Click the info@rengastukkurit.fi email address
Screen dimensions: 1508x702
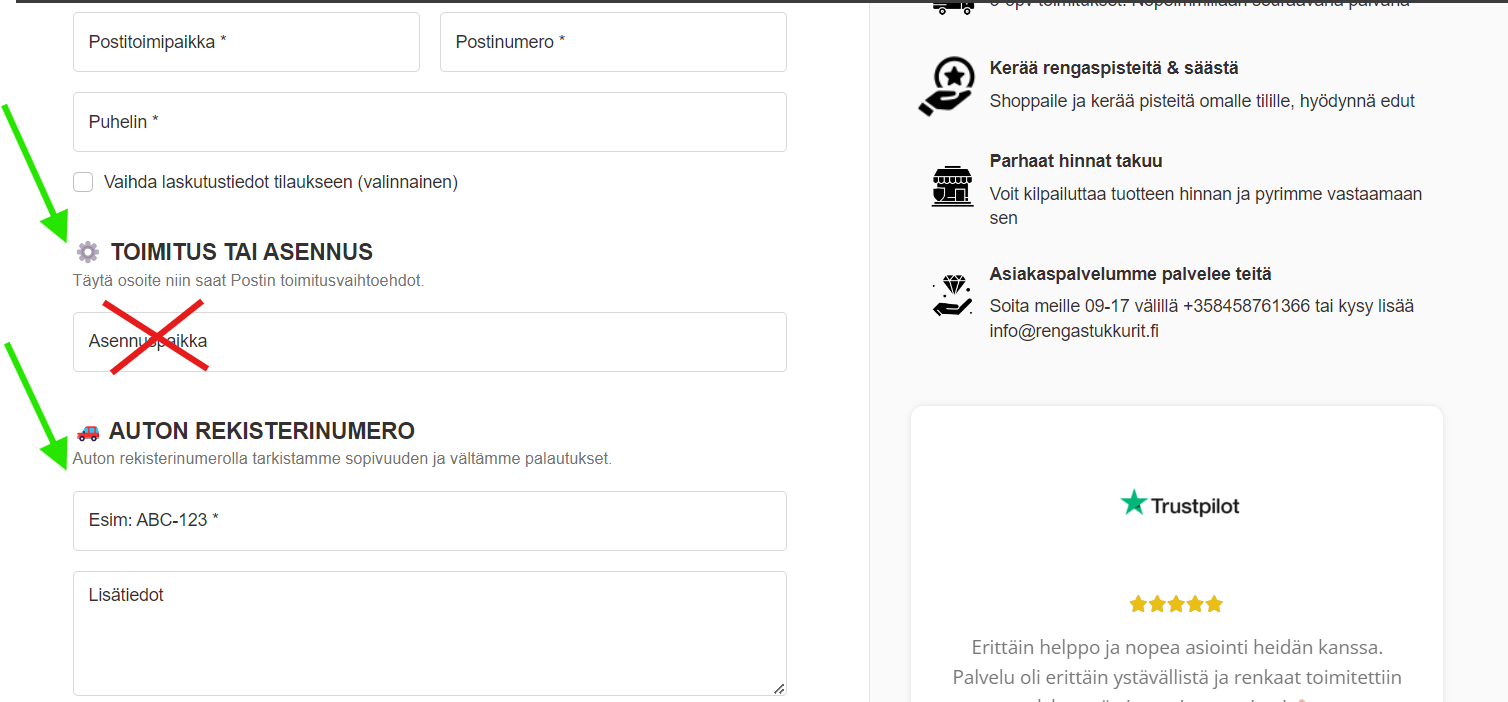click(1074, 331)
